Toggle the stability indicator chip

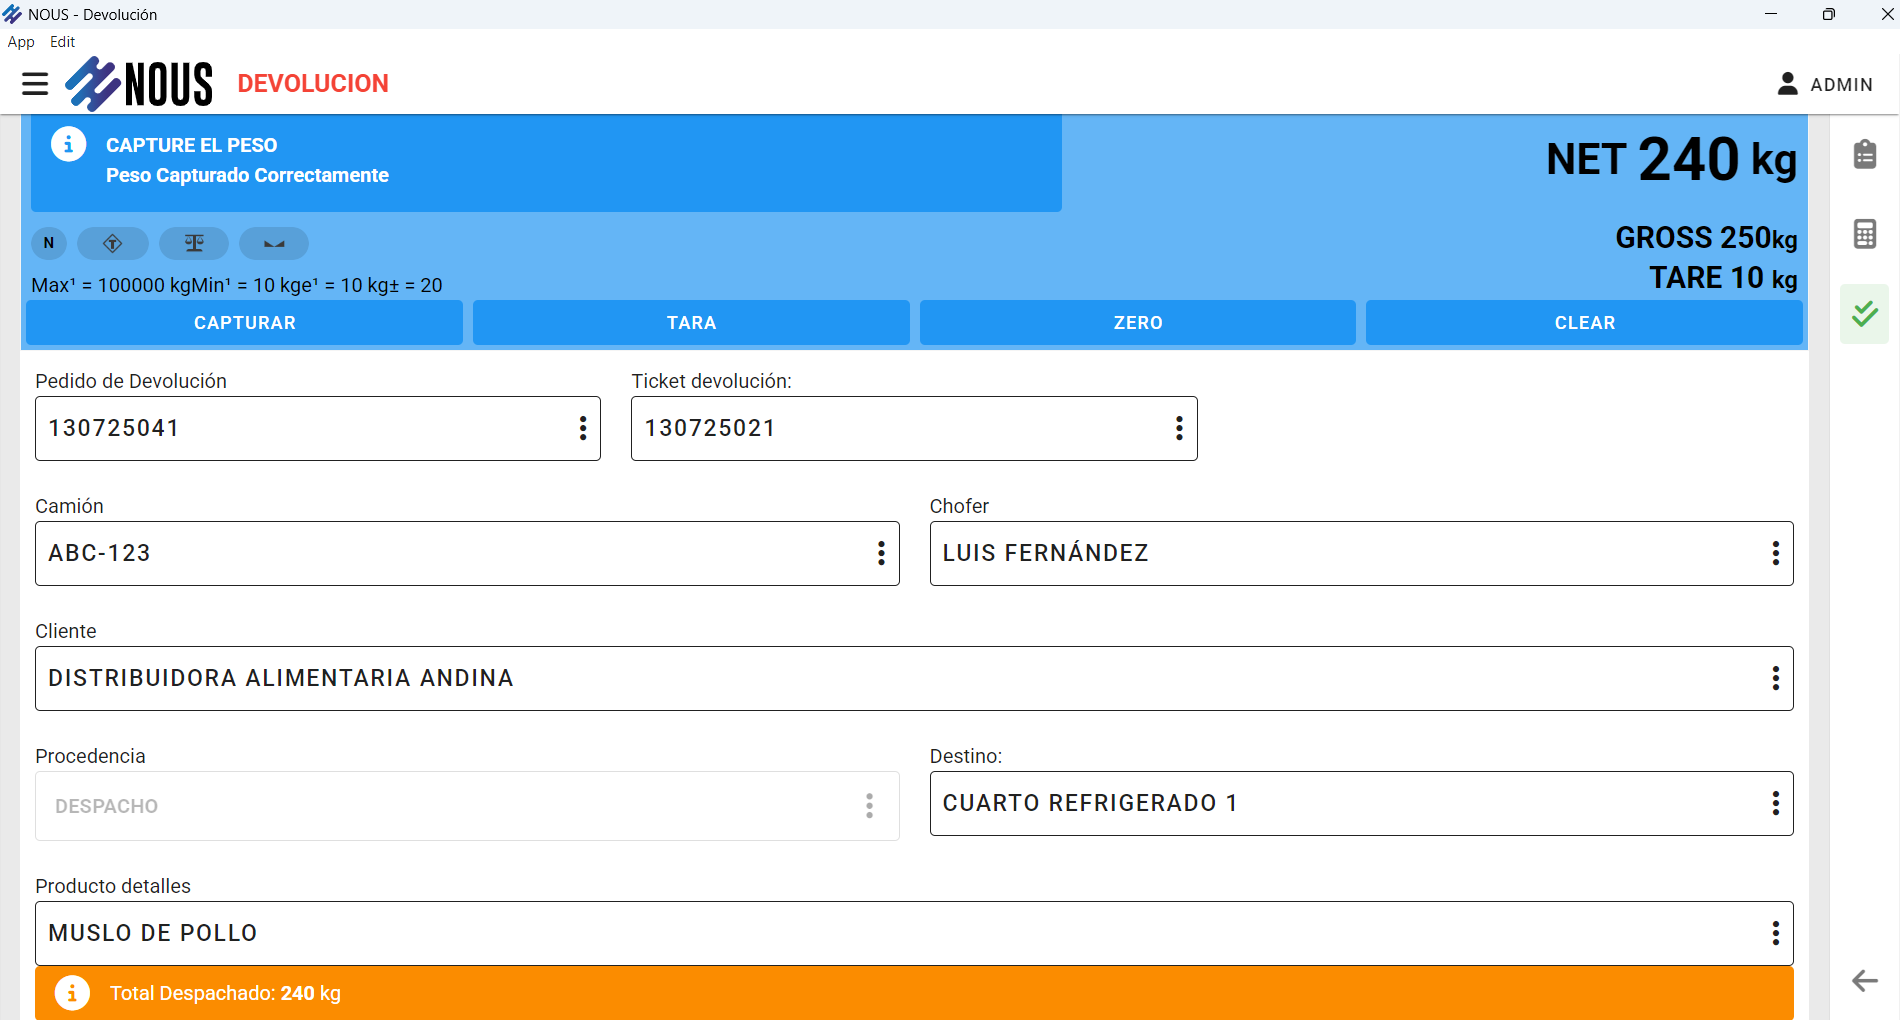tap(274, 243)
